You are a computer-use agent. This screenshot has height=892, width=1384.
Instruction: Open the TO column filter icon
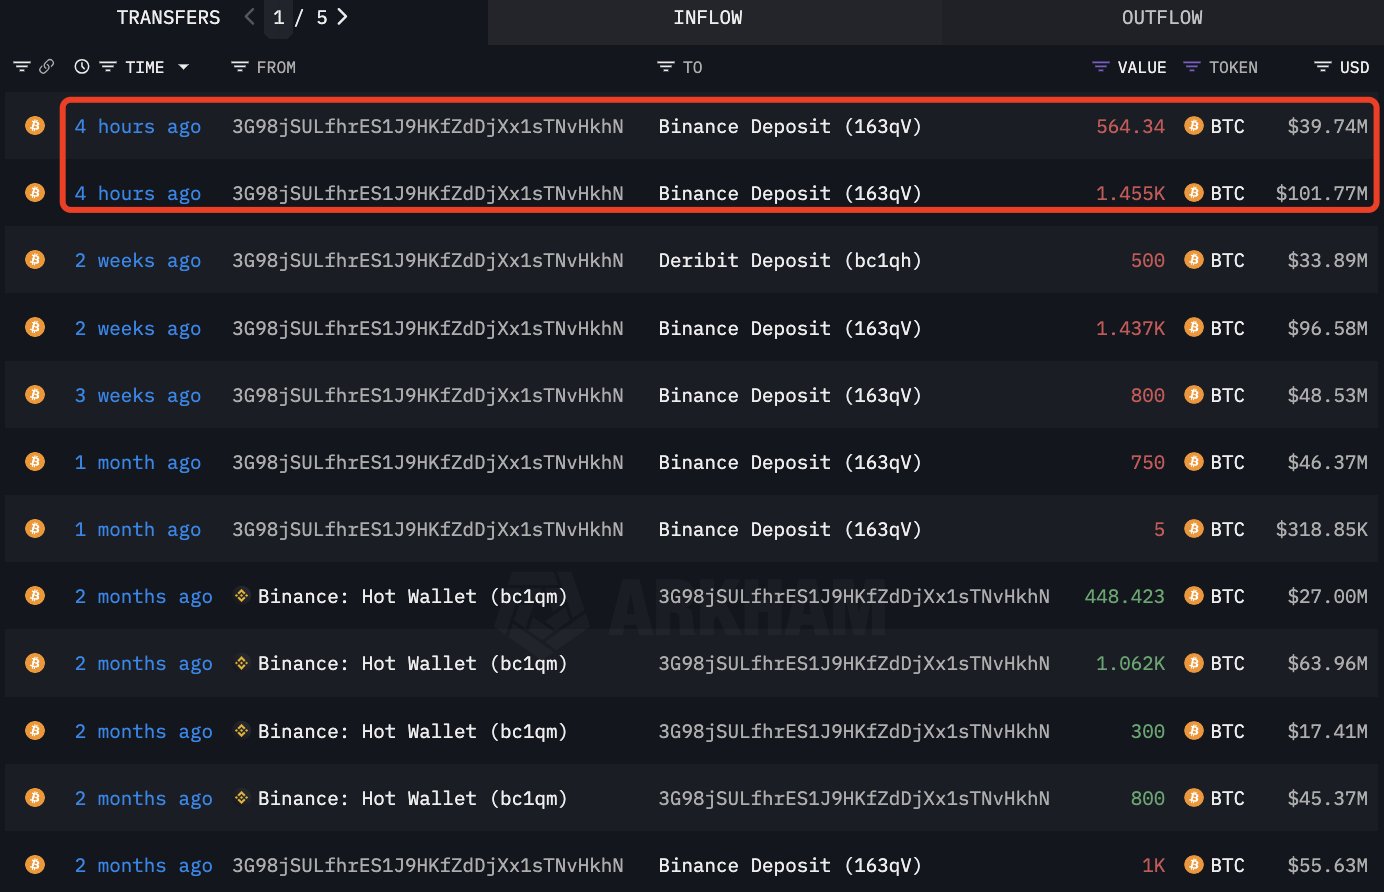[665, 67]
